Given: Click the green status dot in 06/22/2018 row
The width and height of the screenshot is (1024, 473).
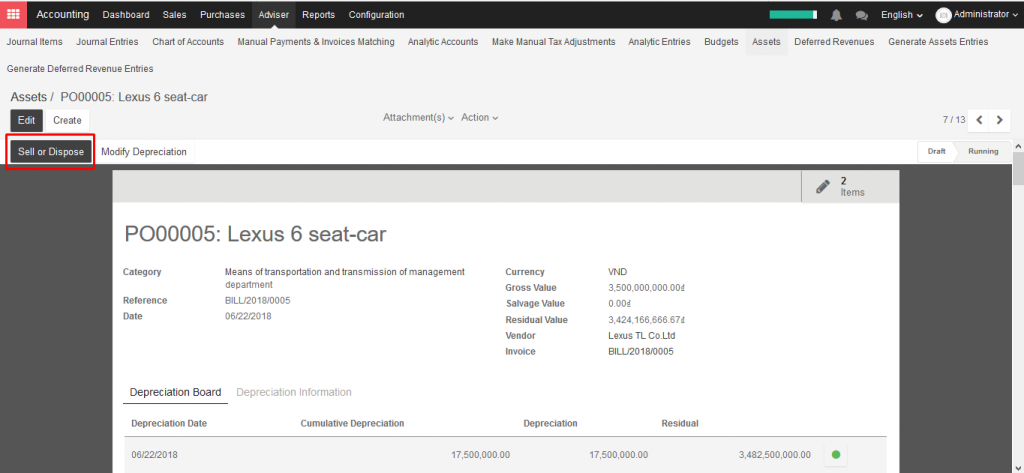Looking at the screenshot, I should coord(836,455).
